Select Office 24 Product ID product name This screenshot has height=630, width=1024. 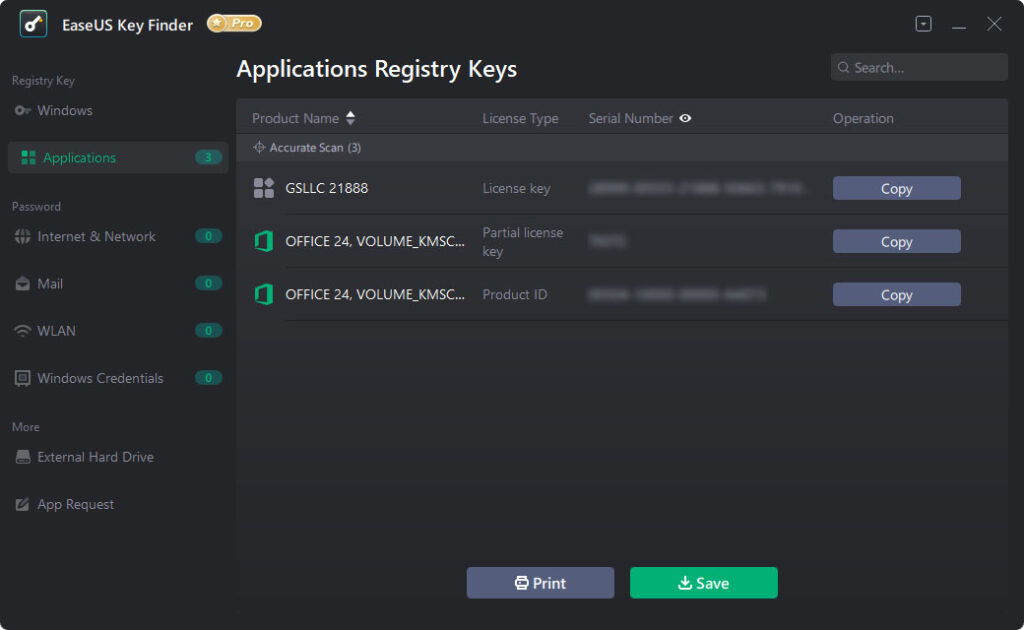click(x=375, y=294)
